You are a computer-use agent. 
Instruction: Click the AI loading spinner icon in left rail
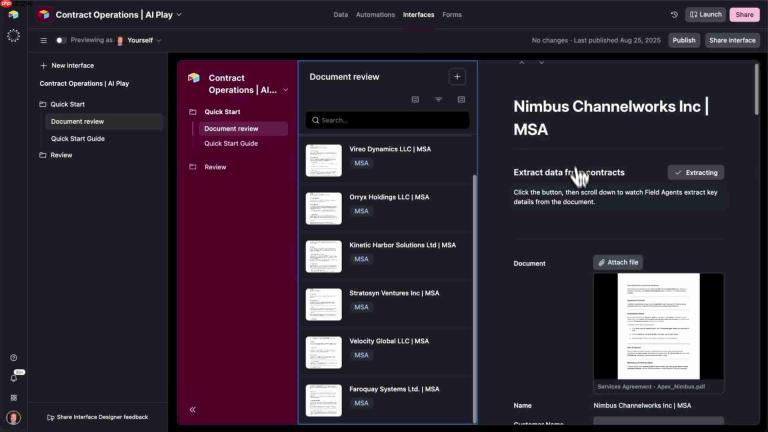pyautogui.click(x=13, y=35)
